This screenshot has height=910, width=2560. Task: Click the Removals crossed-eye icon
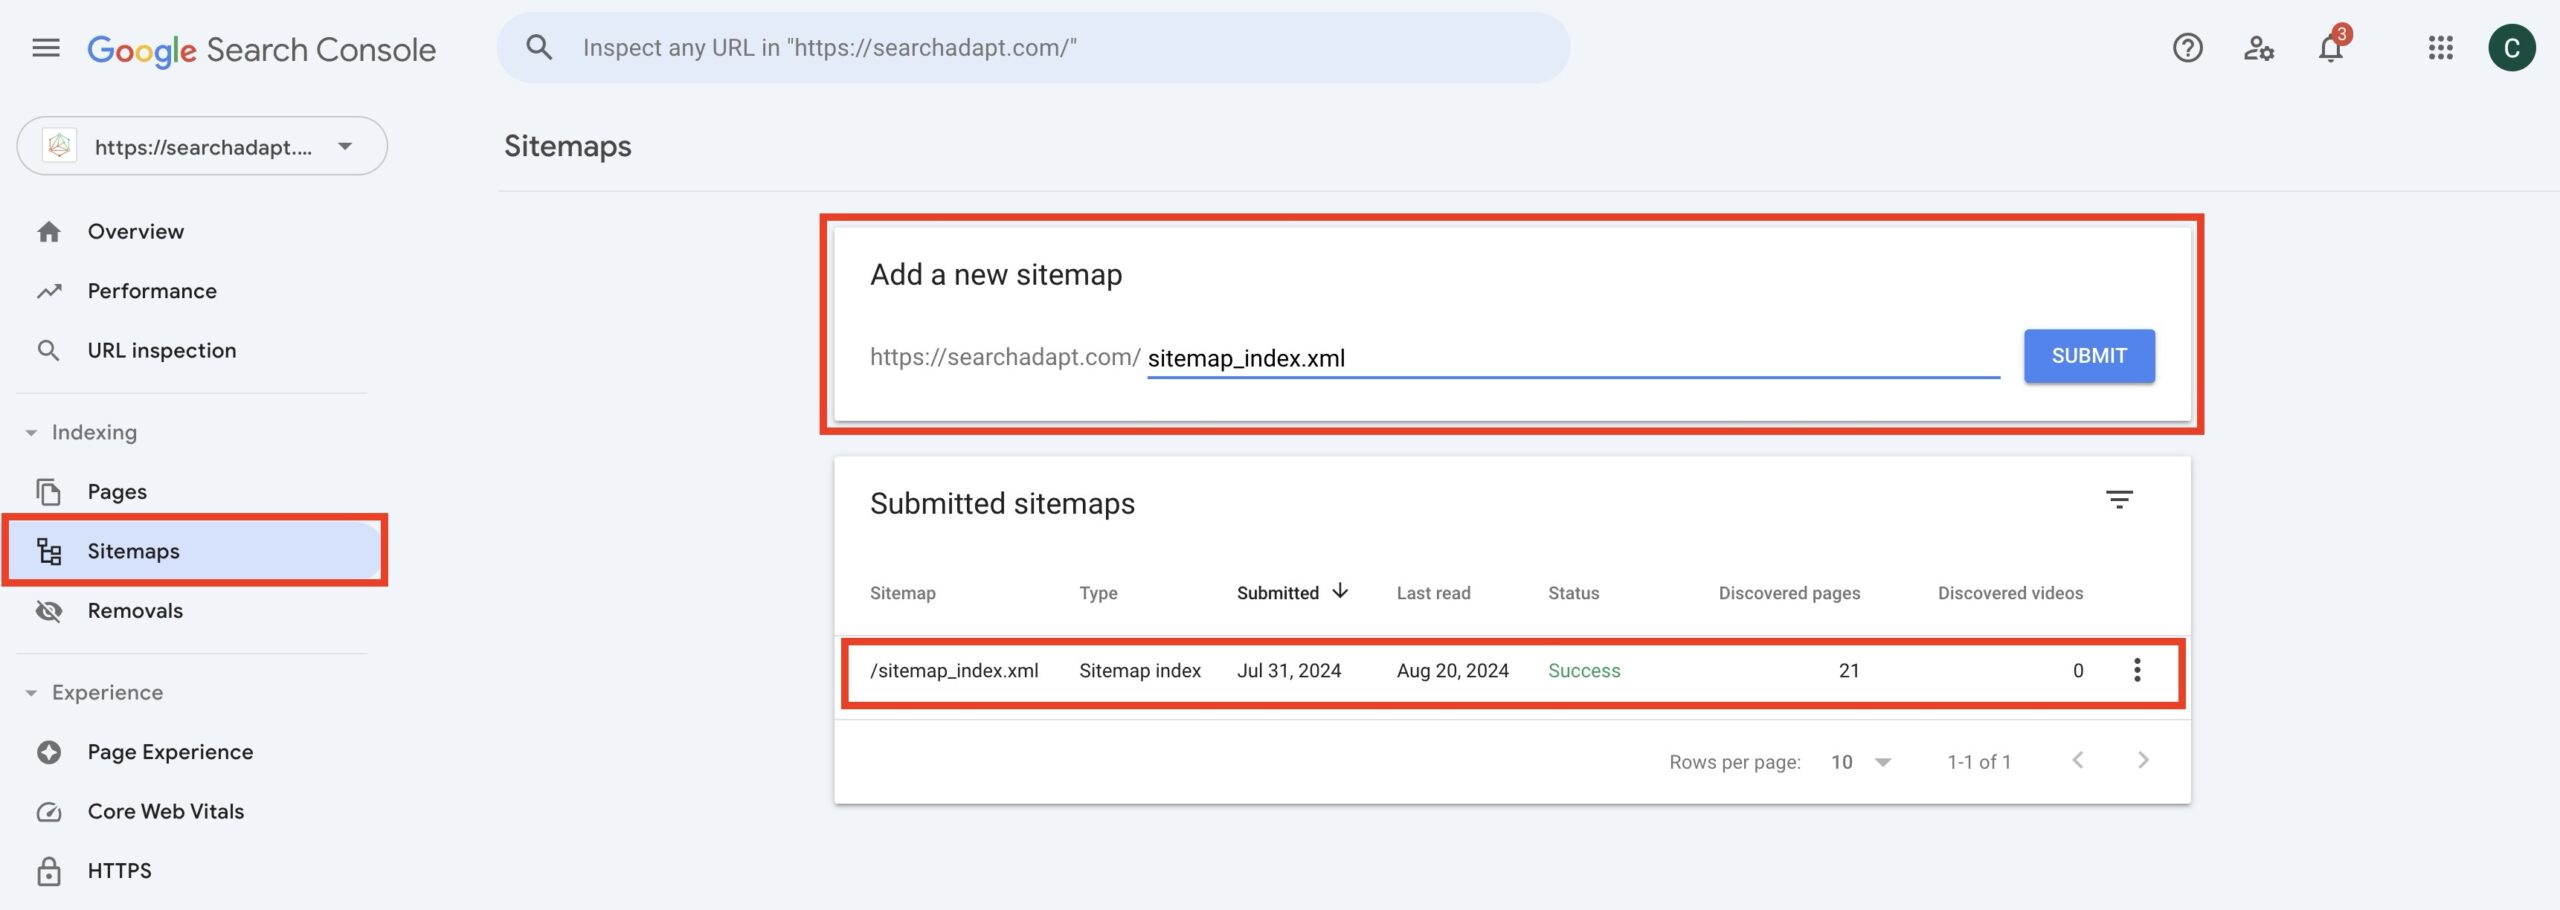tap(49, 611)
